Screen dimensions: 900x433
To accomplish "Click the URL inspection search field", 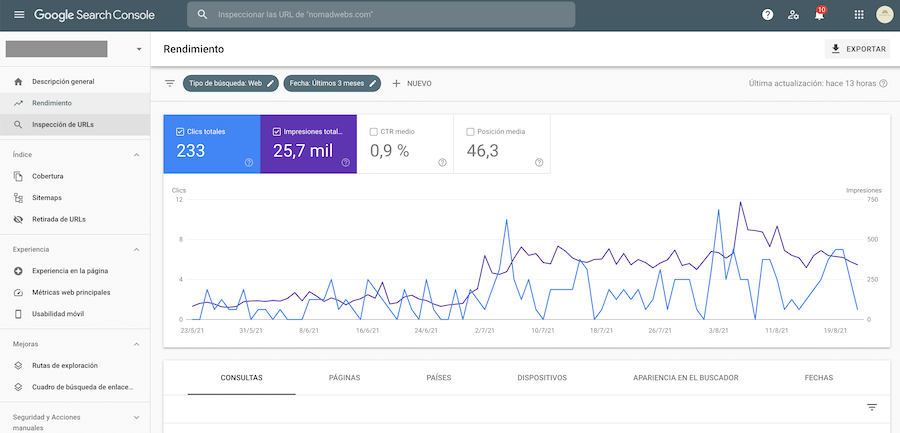I will point(381,14).
